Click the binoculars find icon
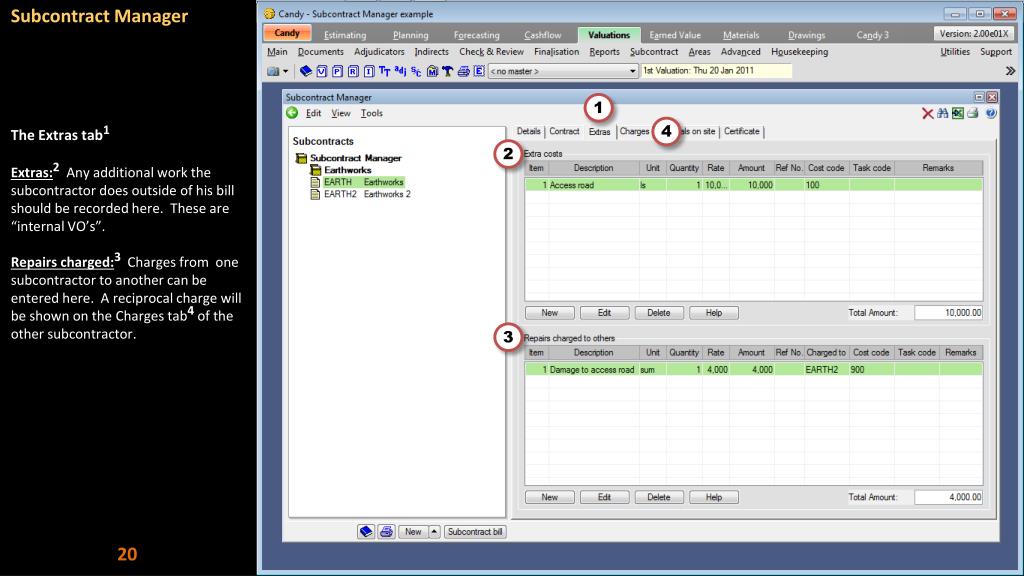Viewport: 1024px width, 576px height. coord(942,114)
